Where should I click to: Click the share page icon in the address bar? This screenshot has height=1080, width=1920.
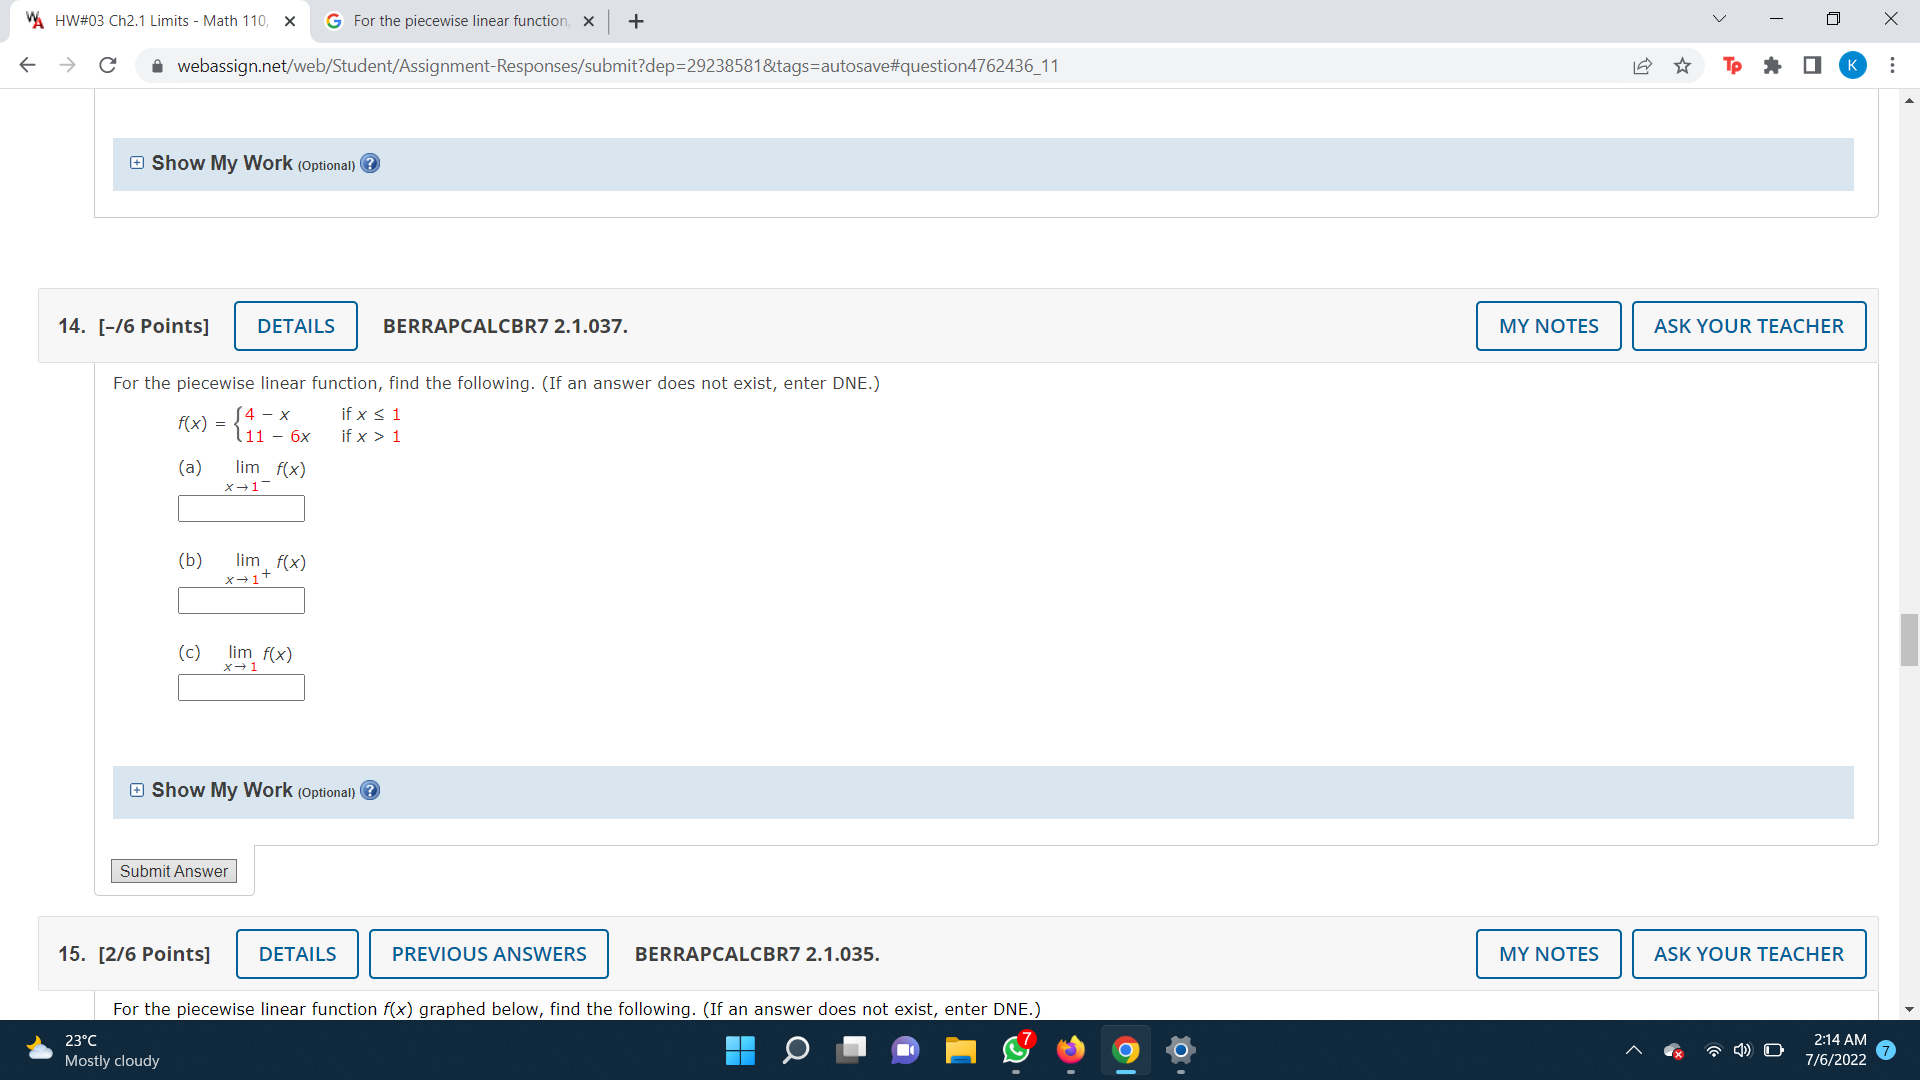pos(1642,66)
